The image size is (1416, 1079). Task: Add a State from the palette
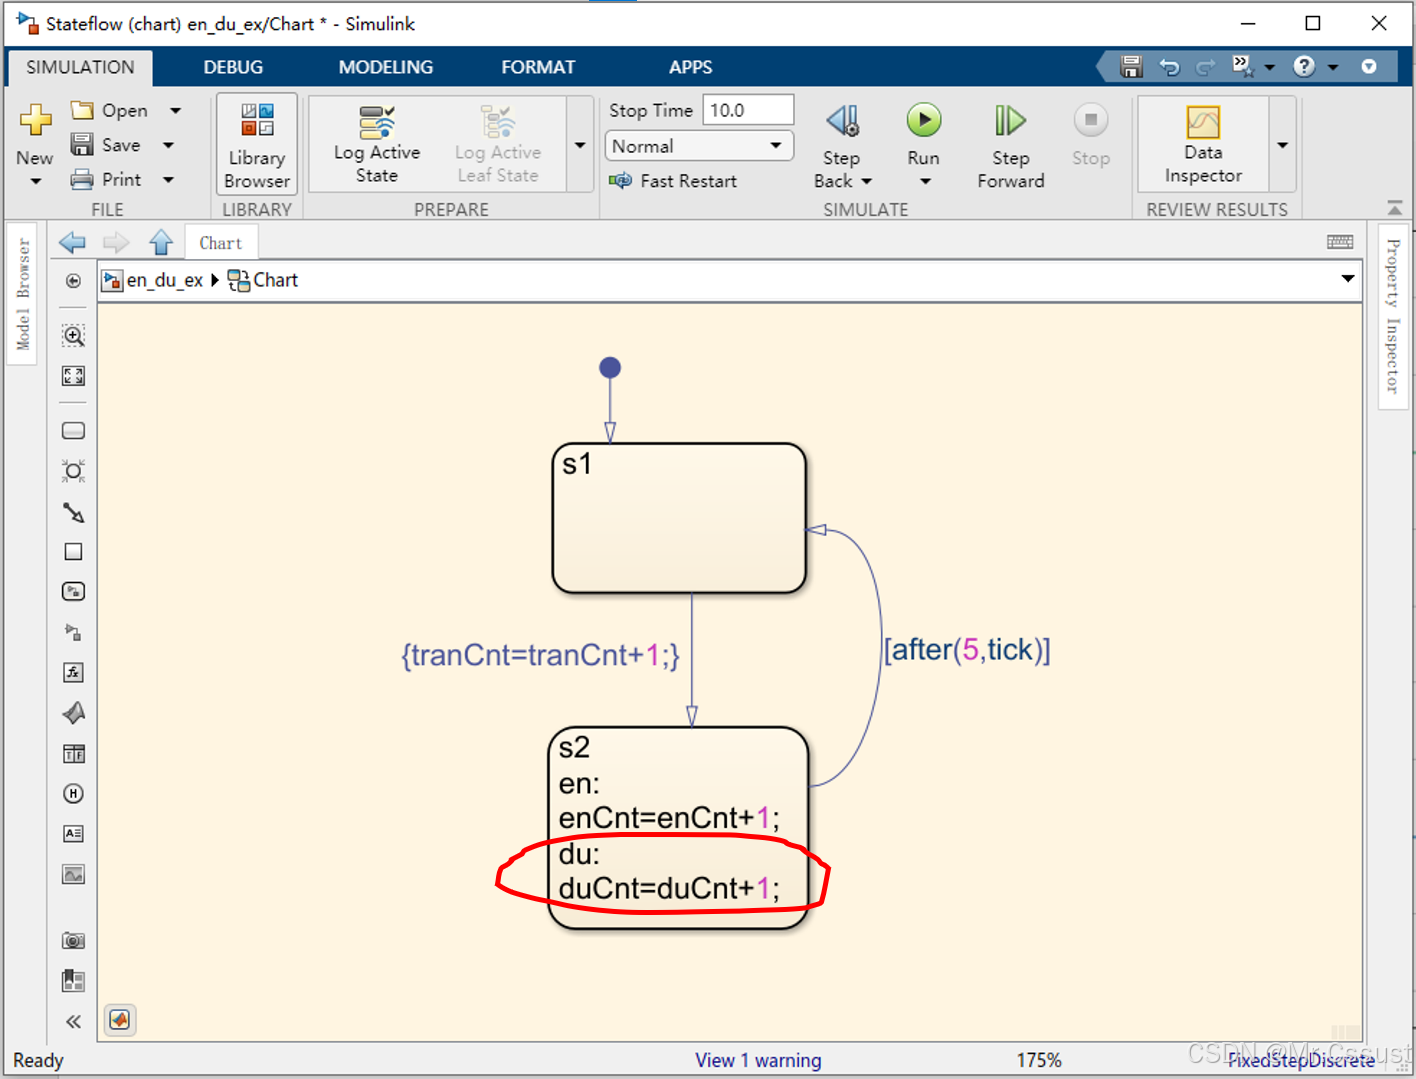point(73,431)
